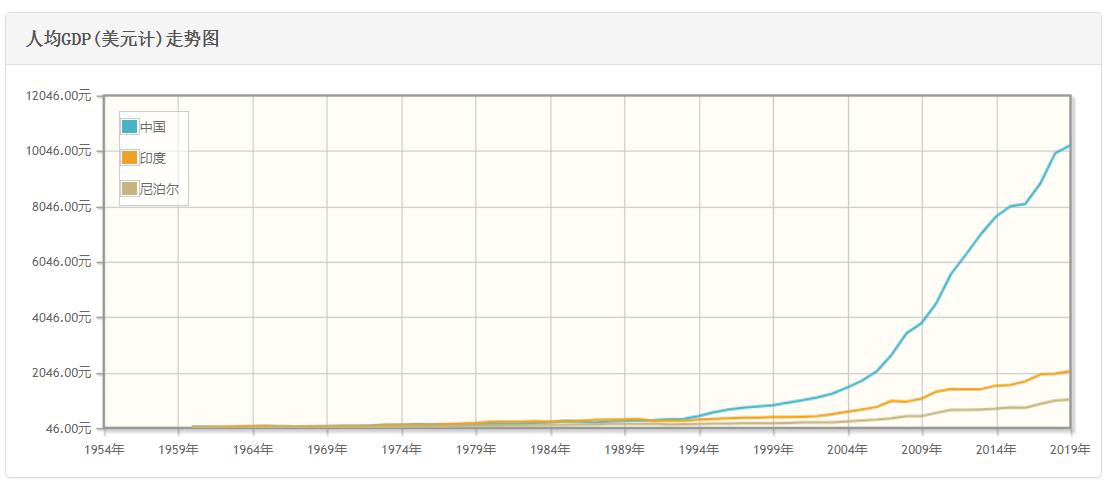Click the 2046.00元 y-axis label
The image size is (1110, 492).
tap(64, 373)
